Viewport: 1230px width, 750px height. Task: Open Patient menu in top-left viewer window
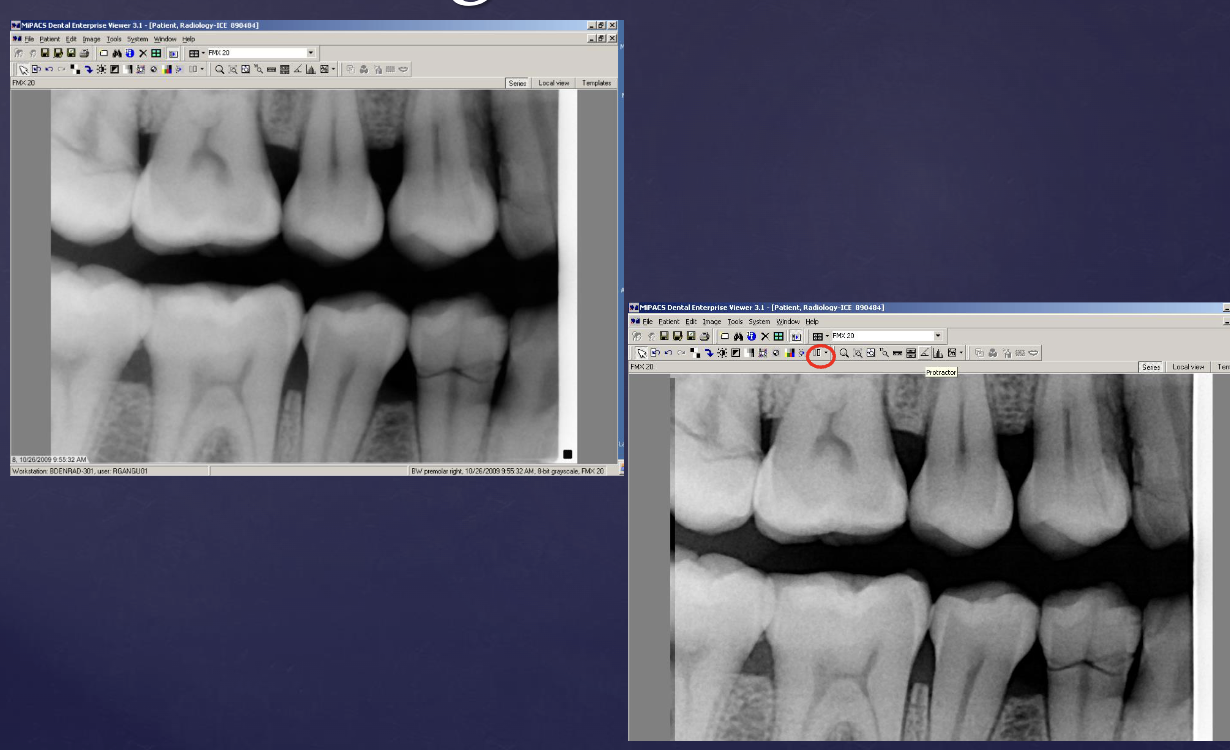click(x=50, y=39)
